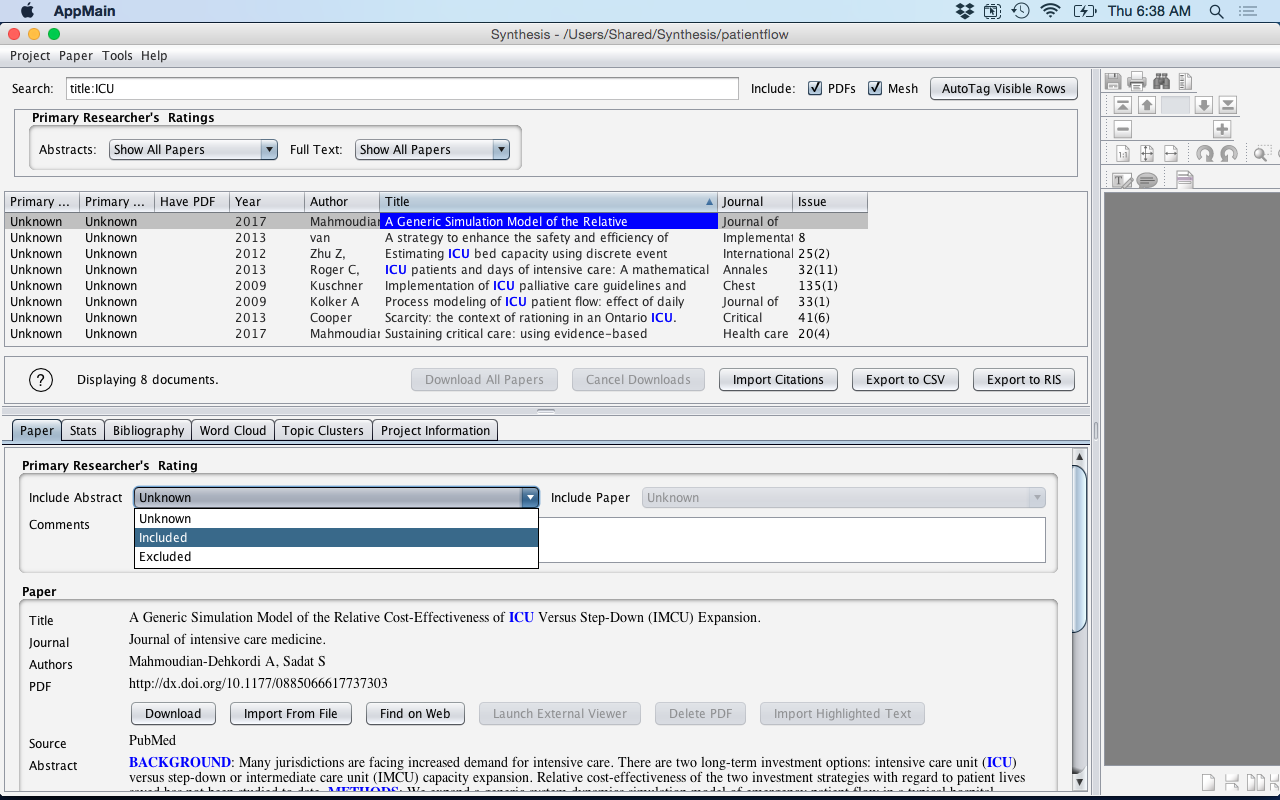Click into the Search text field
Image resolution: width=1280 pixels, height=800 pixels.
click(402, 88)
